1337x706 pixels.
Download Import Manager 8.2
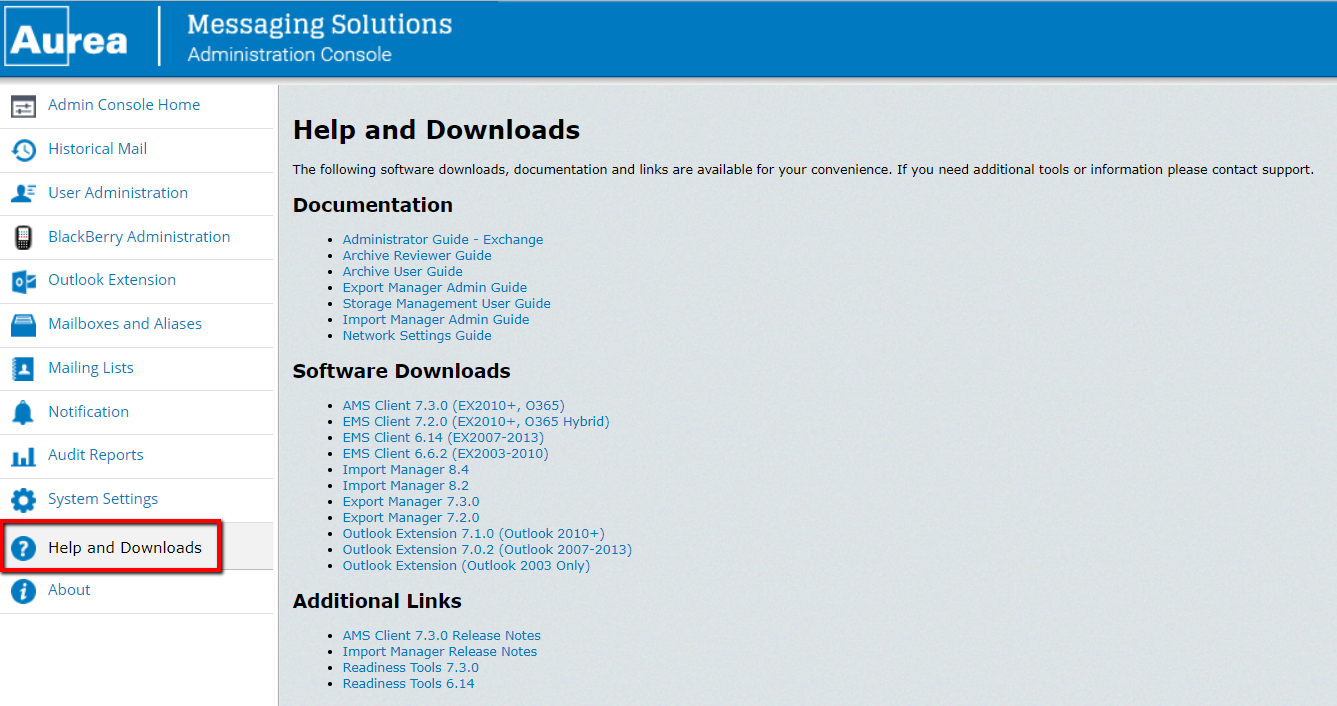point(406,486)
